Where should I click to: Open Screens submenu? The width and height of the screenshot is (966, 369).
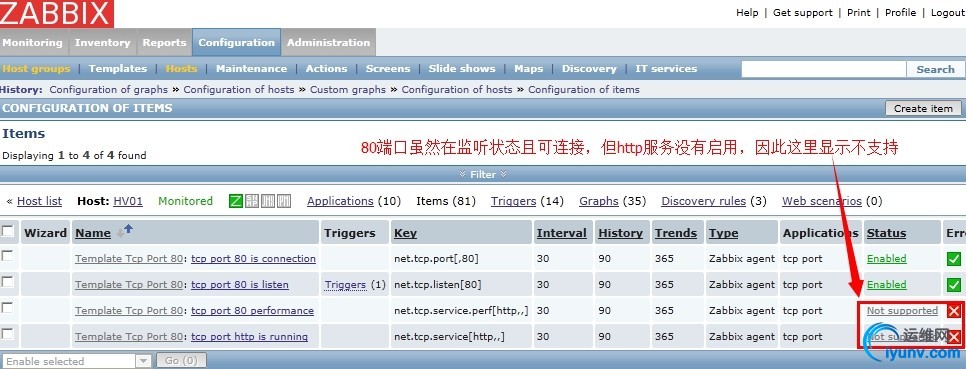tap(388, 68)
